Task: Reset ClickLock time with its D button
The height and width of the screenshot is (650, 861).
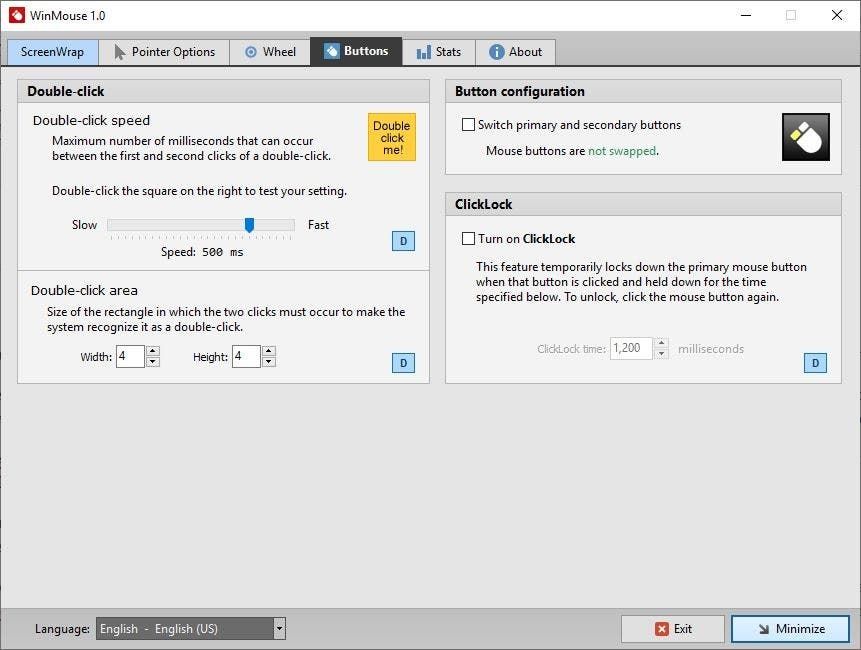Action: 815,363
